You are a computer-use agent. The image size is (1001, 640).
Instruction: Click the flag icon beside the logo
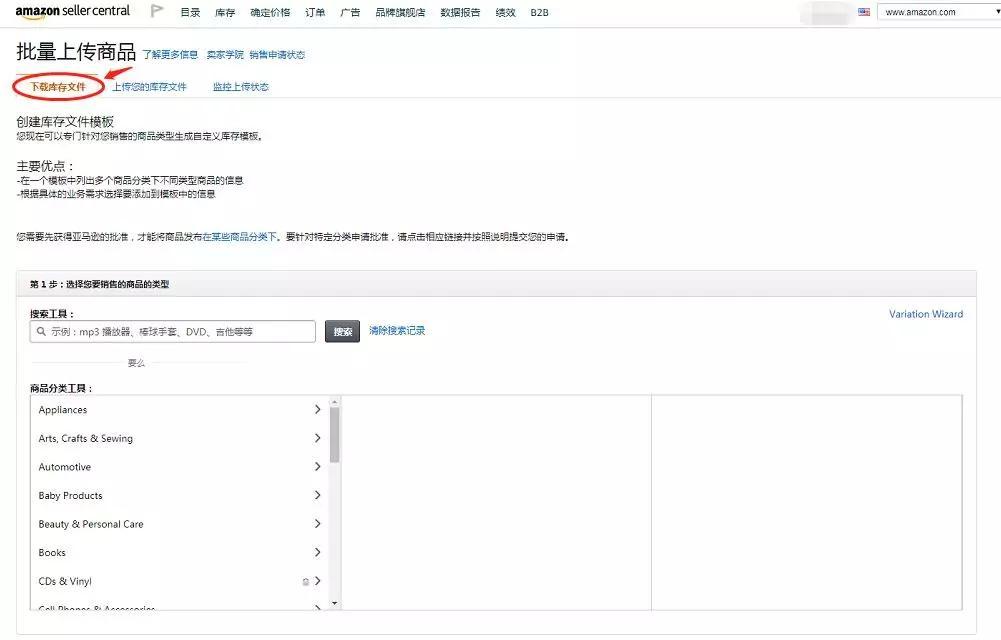(157, 11)
